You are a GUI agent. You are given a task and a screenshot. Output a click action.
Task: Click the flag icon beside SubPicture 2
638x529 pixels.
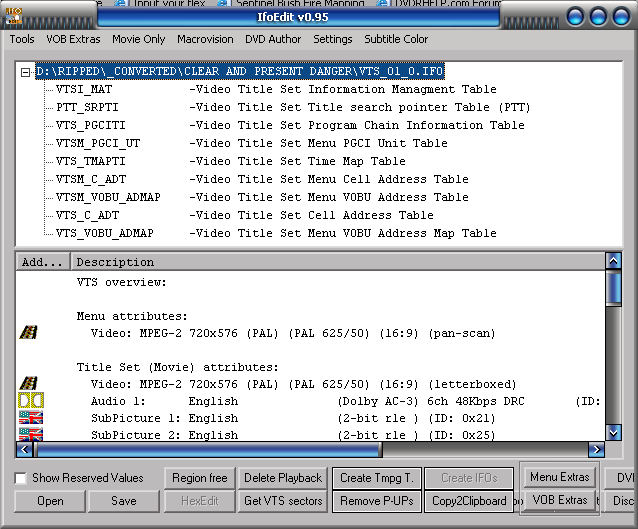tap(31, 435)
